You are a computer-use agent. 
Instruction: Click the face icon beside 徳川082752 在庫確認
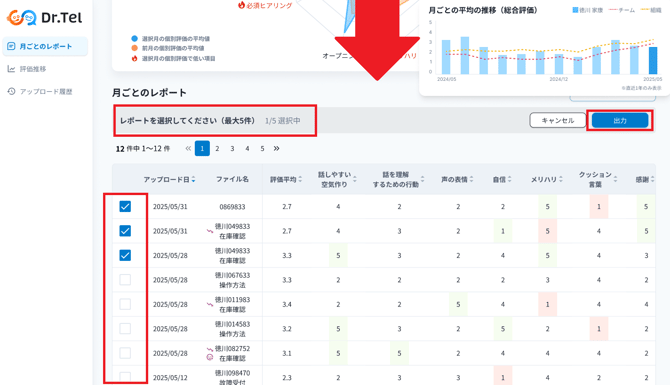click(210, 357)
